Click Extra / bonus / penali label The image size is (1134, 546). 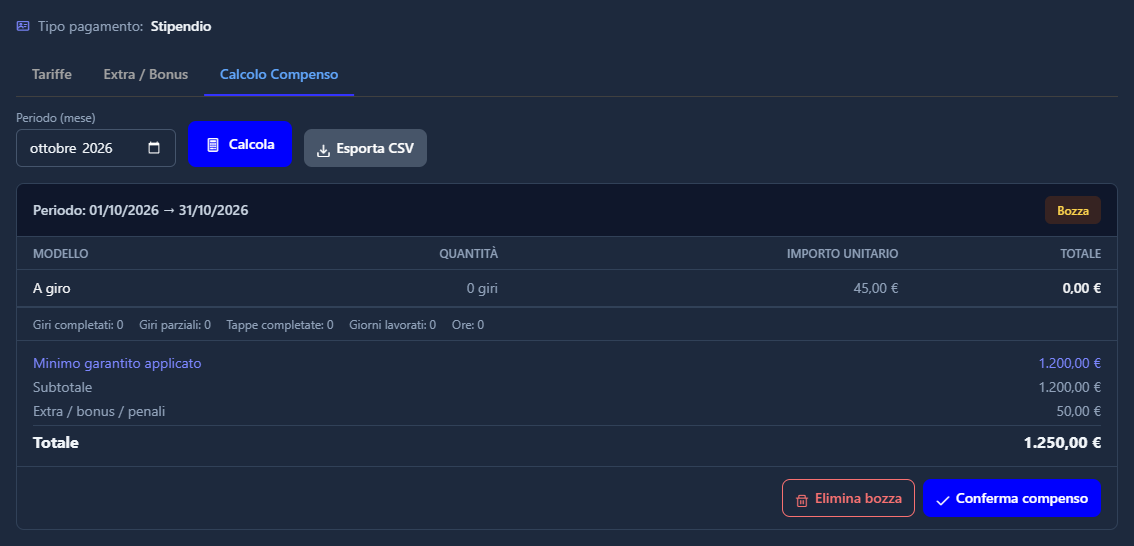pyautogui.click(x=99, y=411)
